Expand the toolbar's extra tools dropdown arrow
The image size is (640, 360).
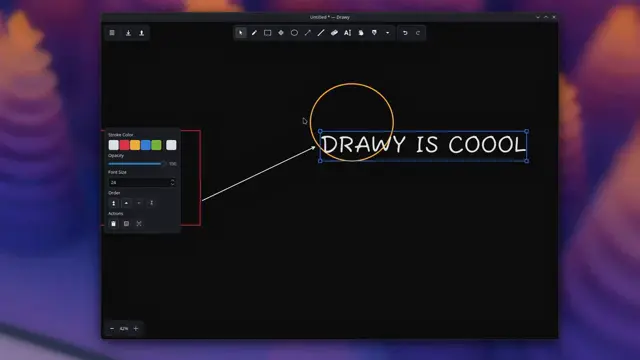point(387,33)
